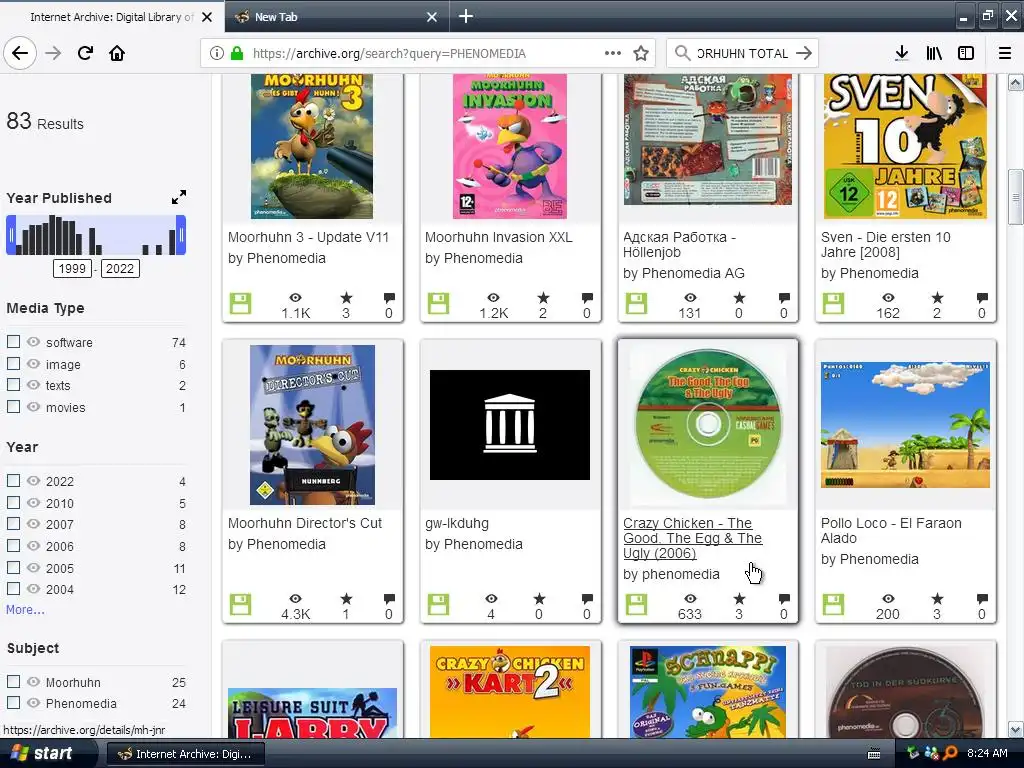This screenshot has height=768, width=1024.
Task: Click software icon on Moorhuhn 3 card
Action: click(240, 304)
